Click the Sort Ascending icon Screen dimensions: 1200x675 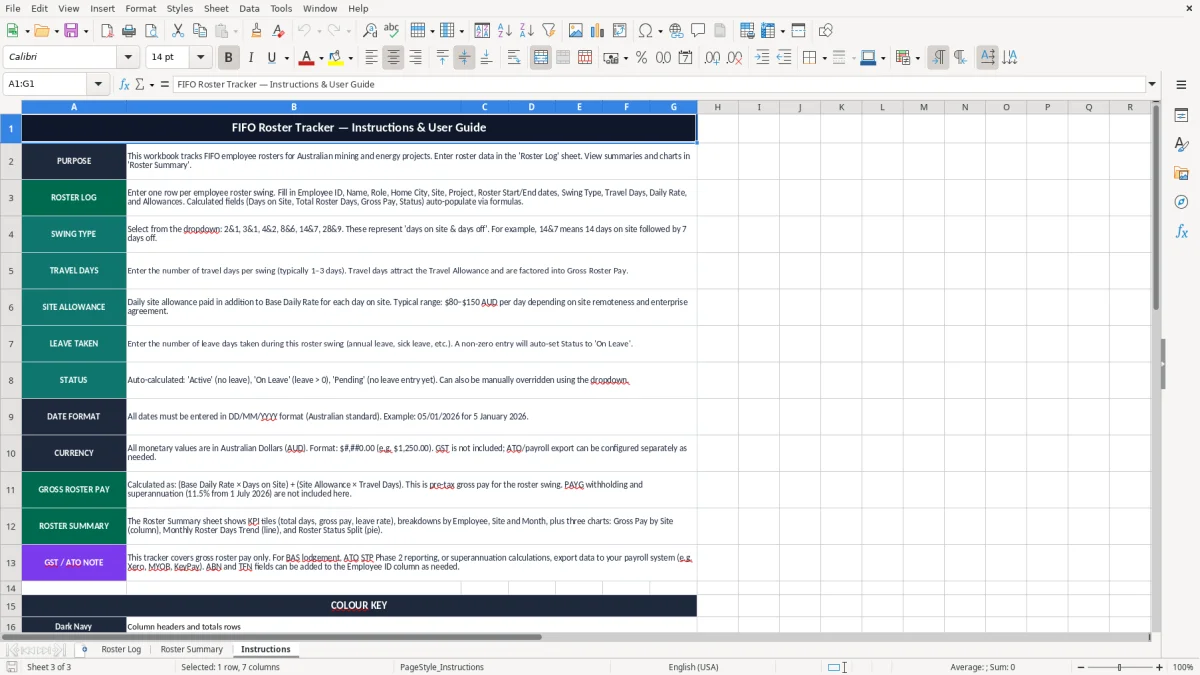pos(505,31)
